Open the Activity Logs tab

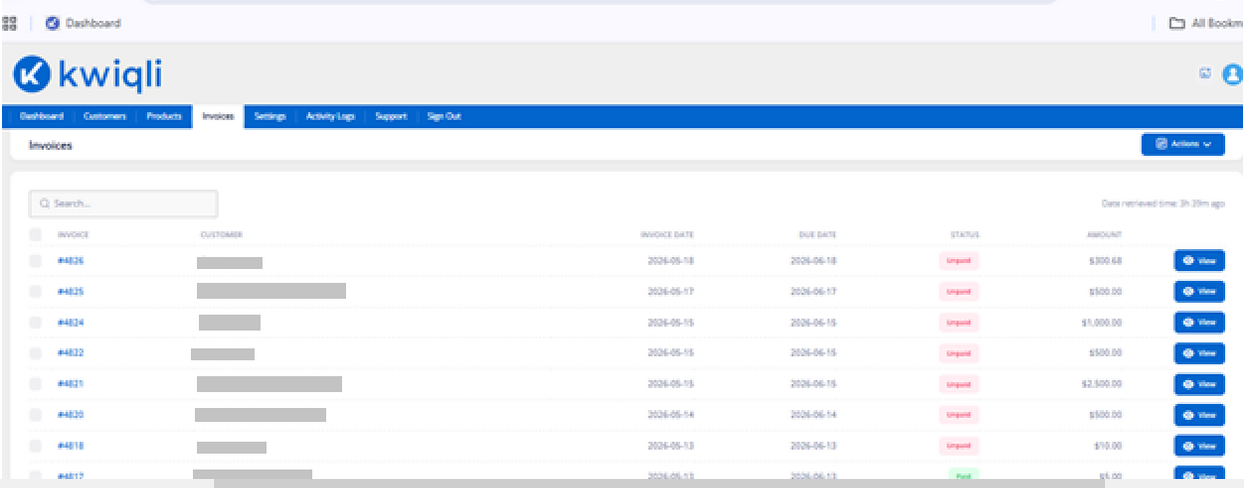click(330, 116)
